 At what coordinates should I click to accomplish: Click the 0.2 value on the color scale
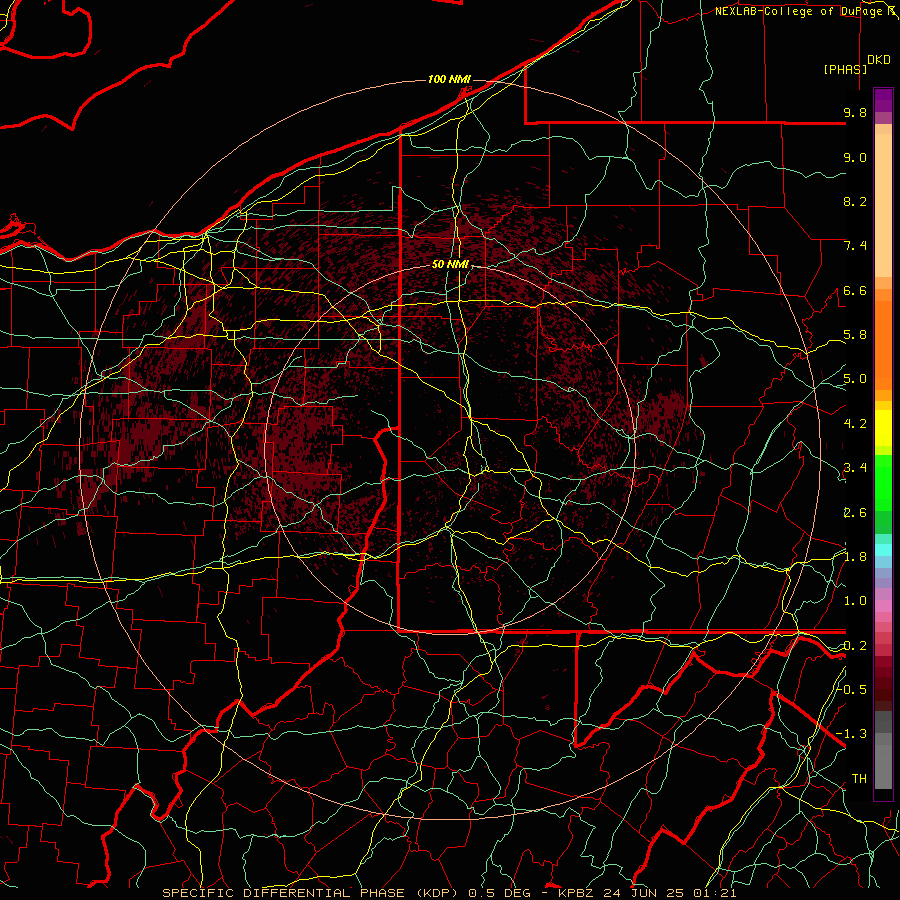coord(855,646)
